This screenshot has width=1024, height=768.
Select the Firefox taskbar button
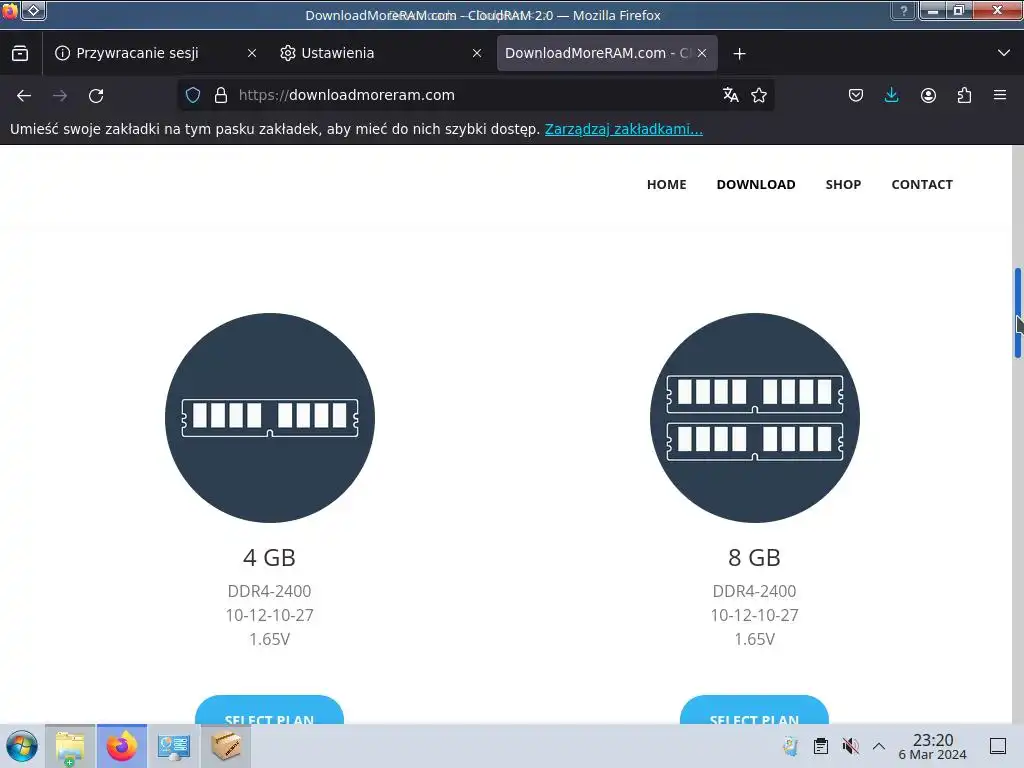click(x=122, y=746)
